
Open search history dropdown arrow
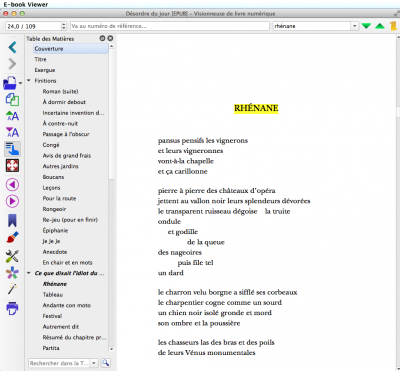(354, 26)
